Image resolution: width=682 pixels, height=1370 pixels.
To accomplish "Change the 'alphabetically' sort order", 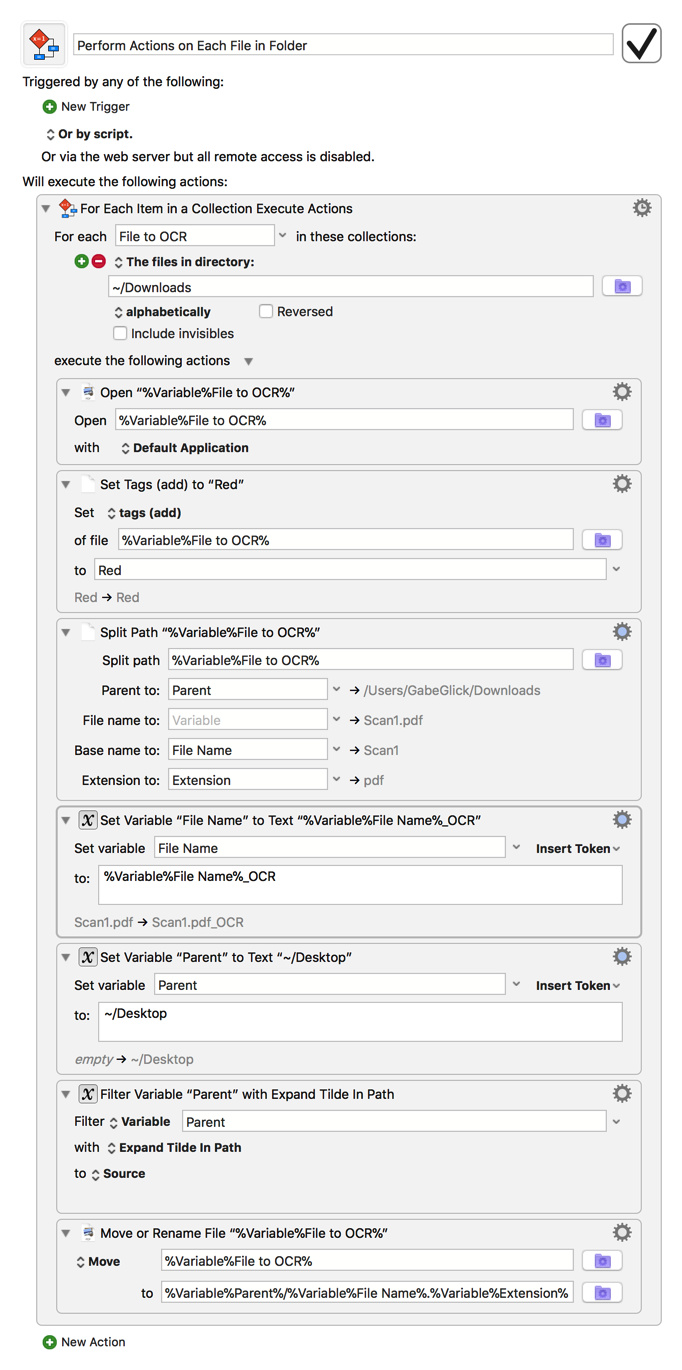I will (161, 312).
